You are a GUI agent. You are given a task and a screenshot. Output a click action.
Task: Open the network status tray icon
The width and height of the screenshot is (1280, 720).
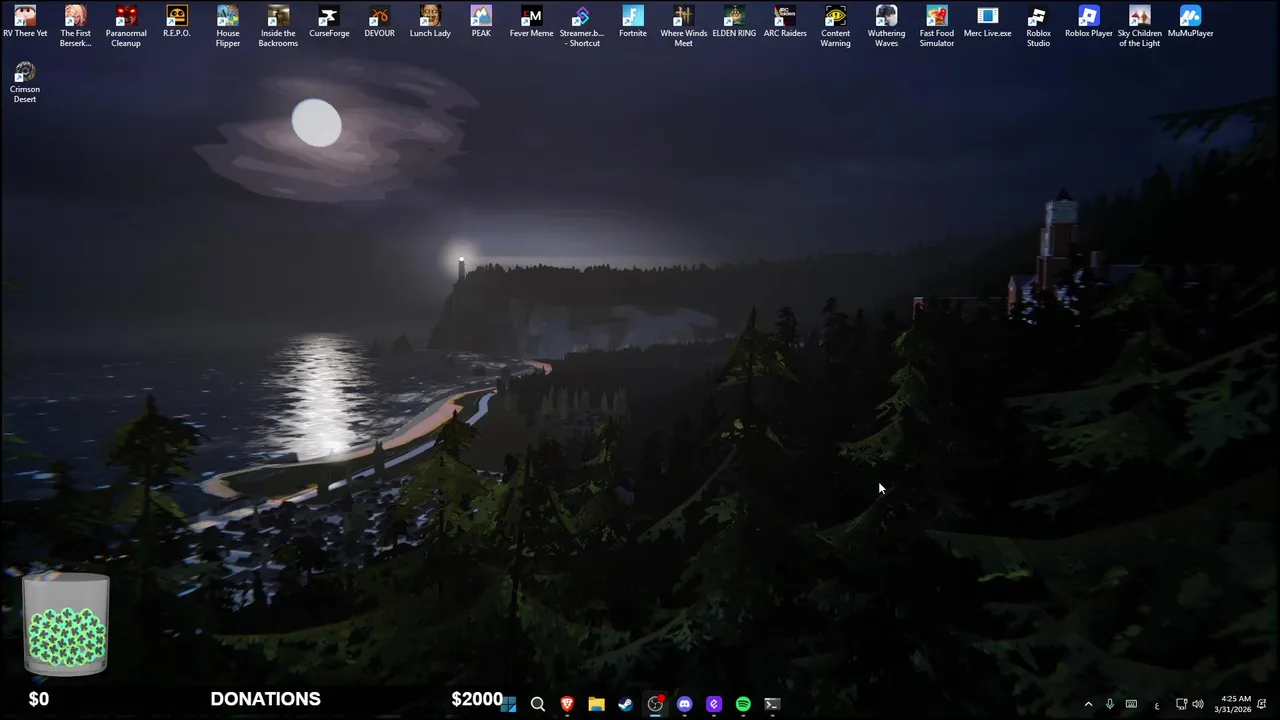[1181, 704]
